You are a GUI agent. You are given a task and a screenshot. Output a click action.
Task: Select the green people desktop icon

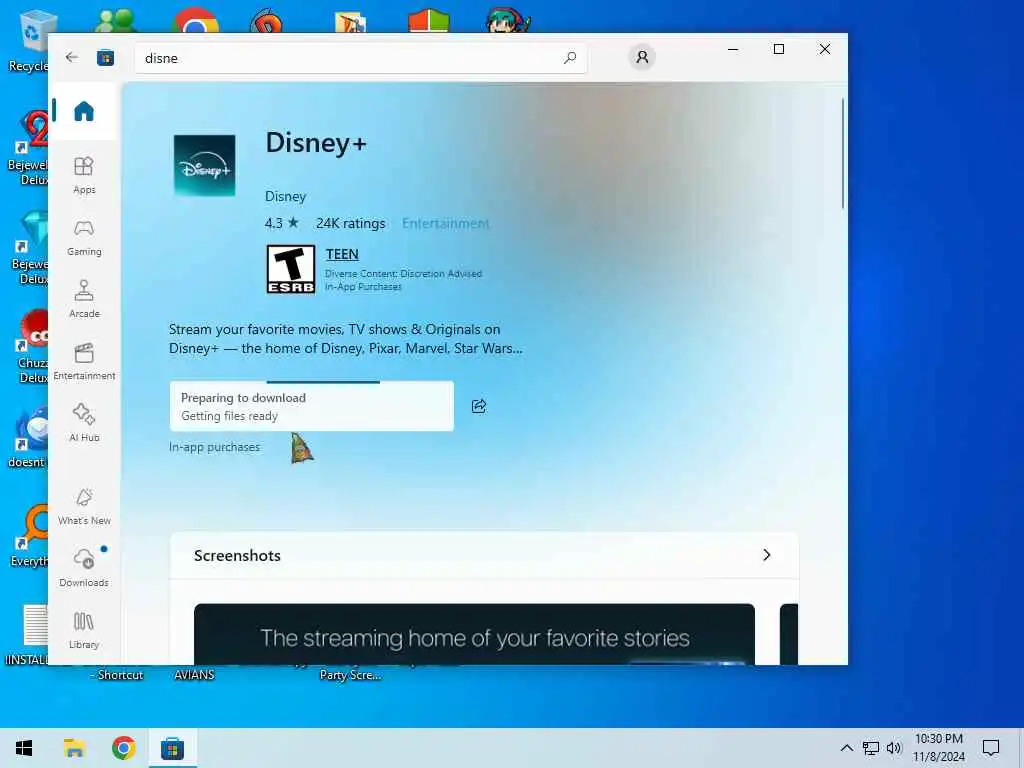coord(115,21)
